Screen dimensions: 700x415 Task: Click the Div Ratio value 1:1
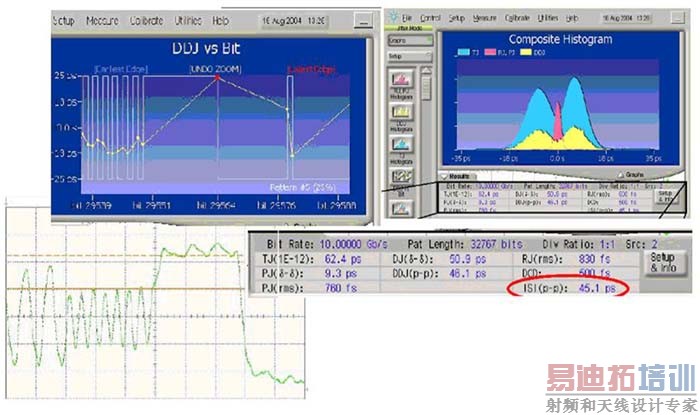607,245
